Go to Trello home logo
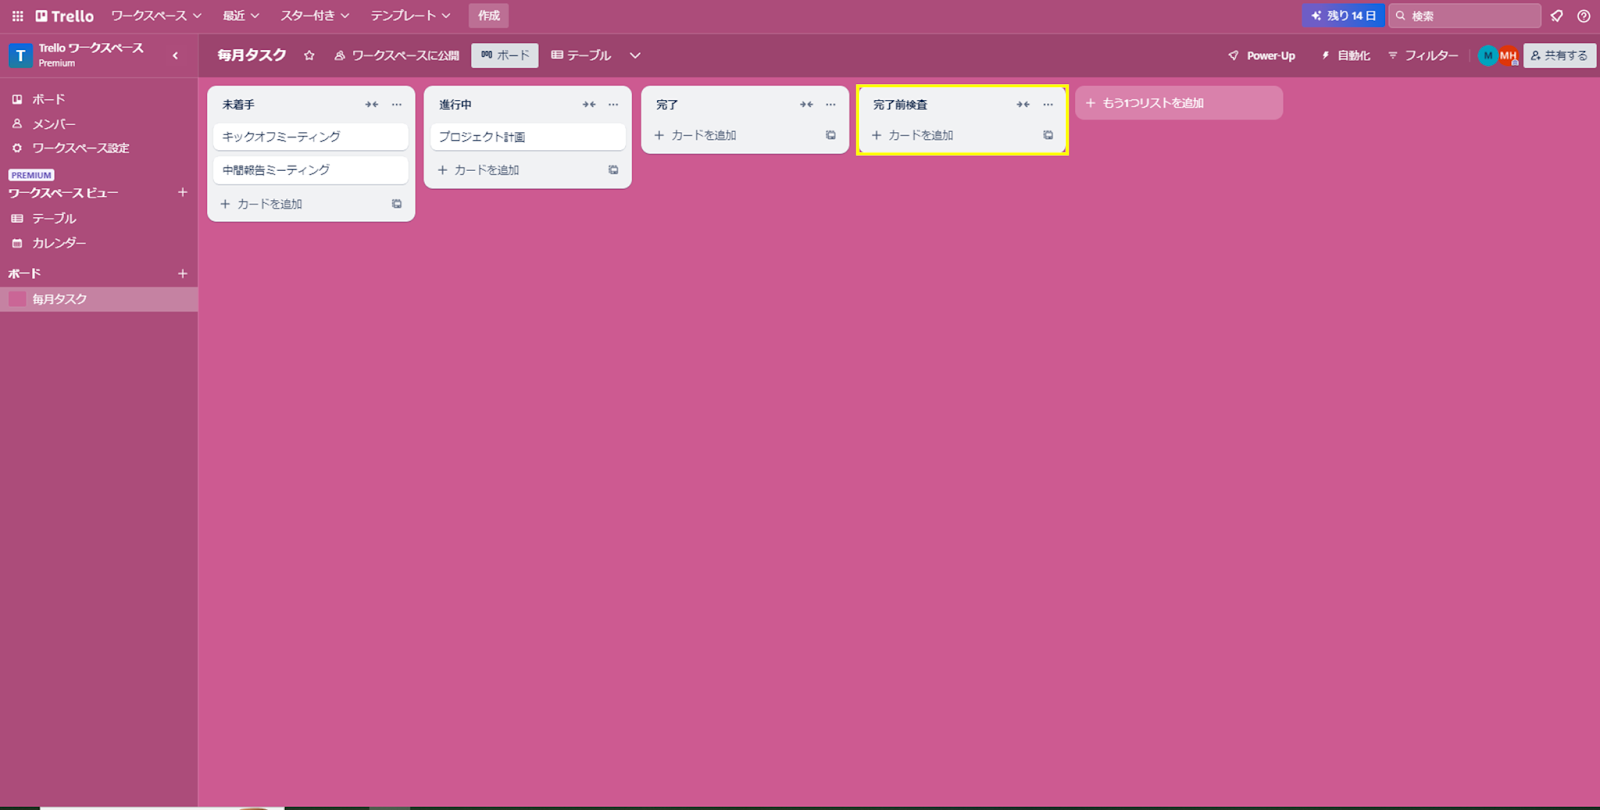 (64, 16)
